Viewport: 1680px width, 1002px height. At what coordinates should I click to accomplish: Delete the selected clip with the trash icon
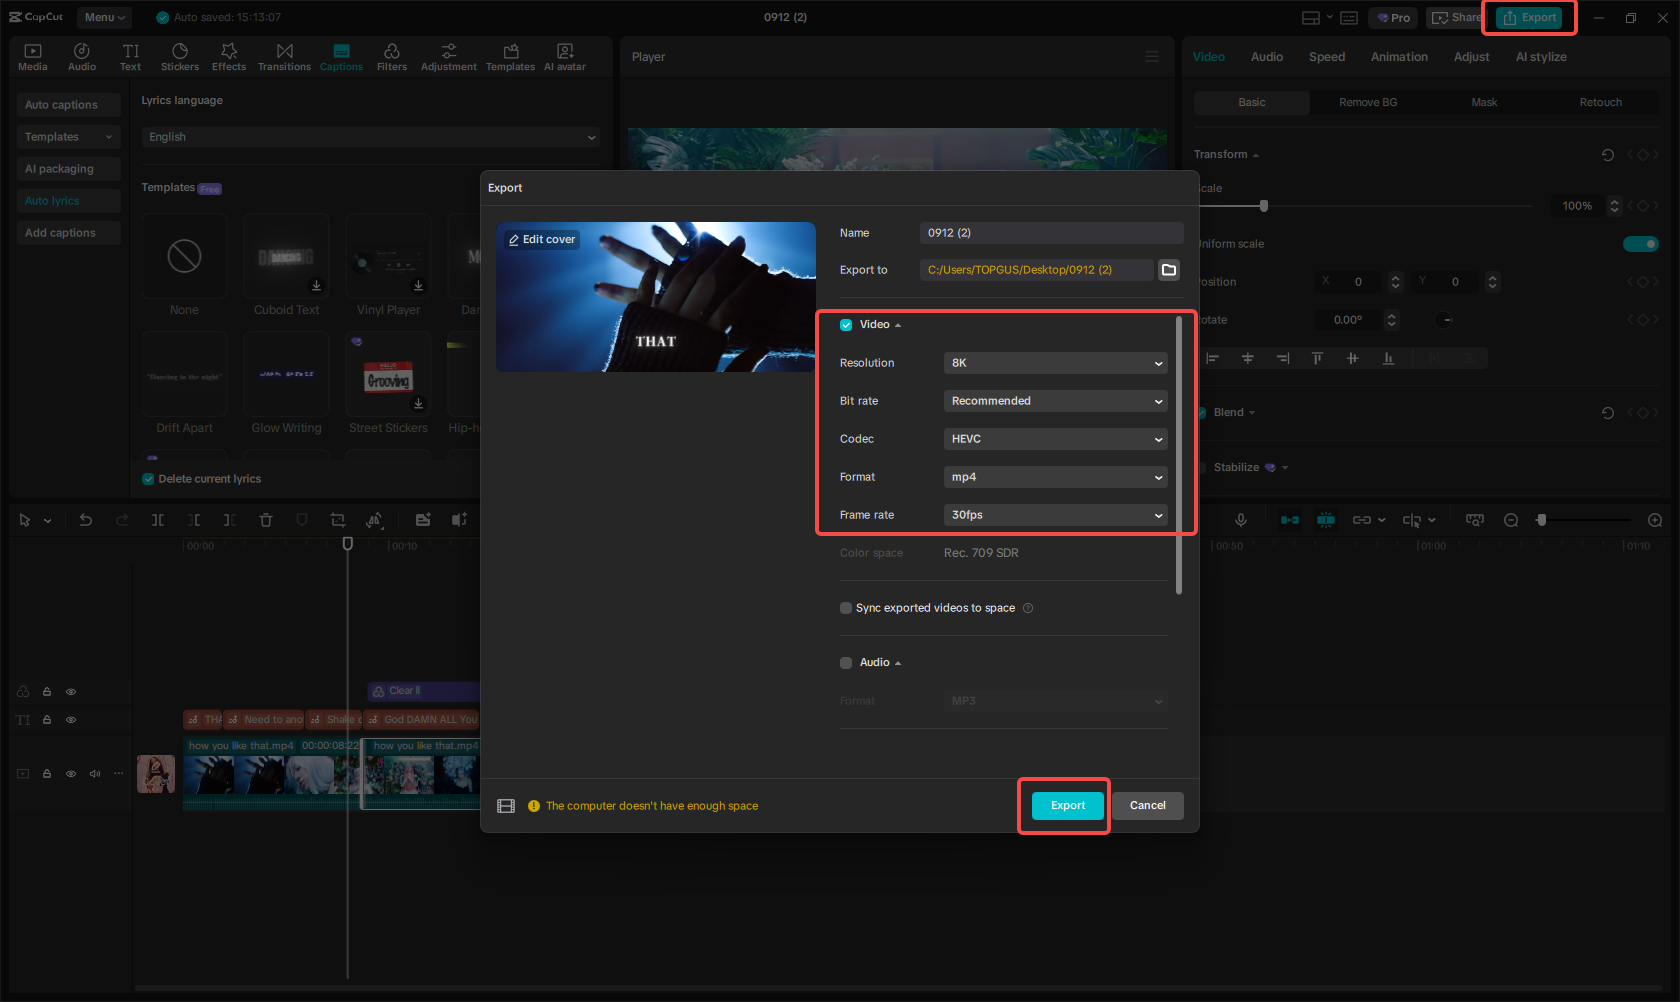[x=265, y=520]
